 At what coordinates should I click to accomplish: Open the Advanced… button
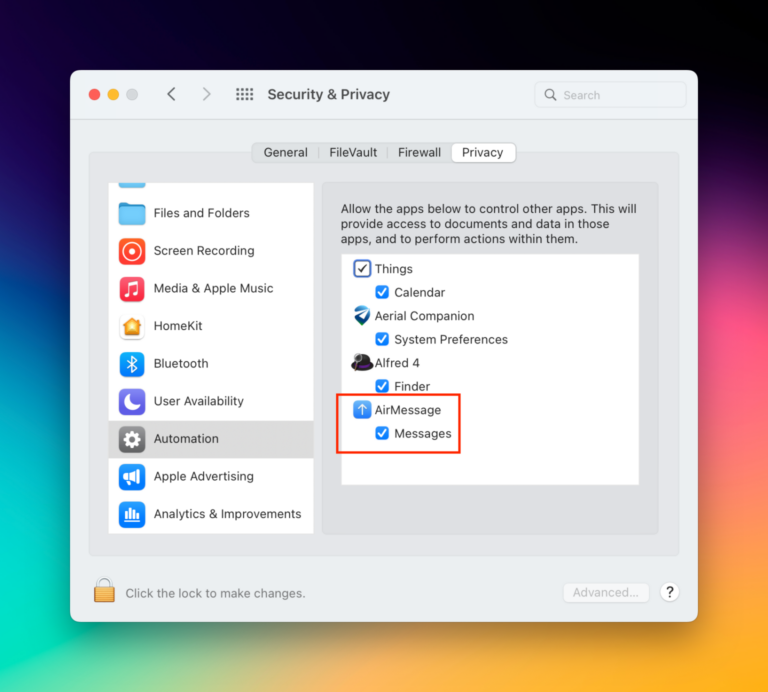tap(606, 593)
